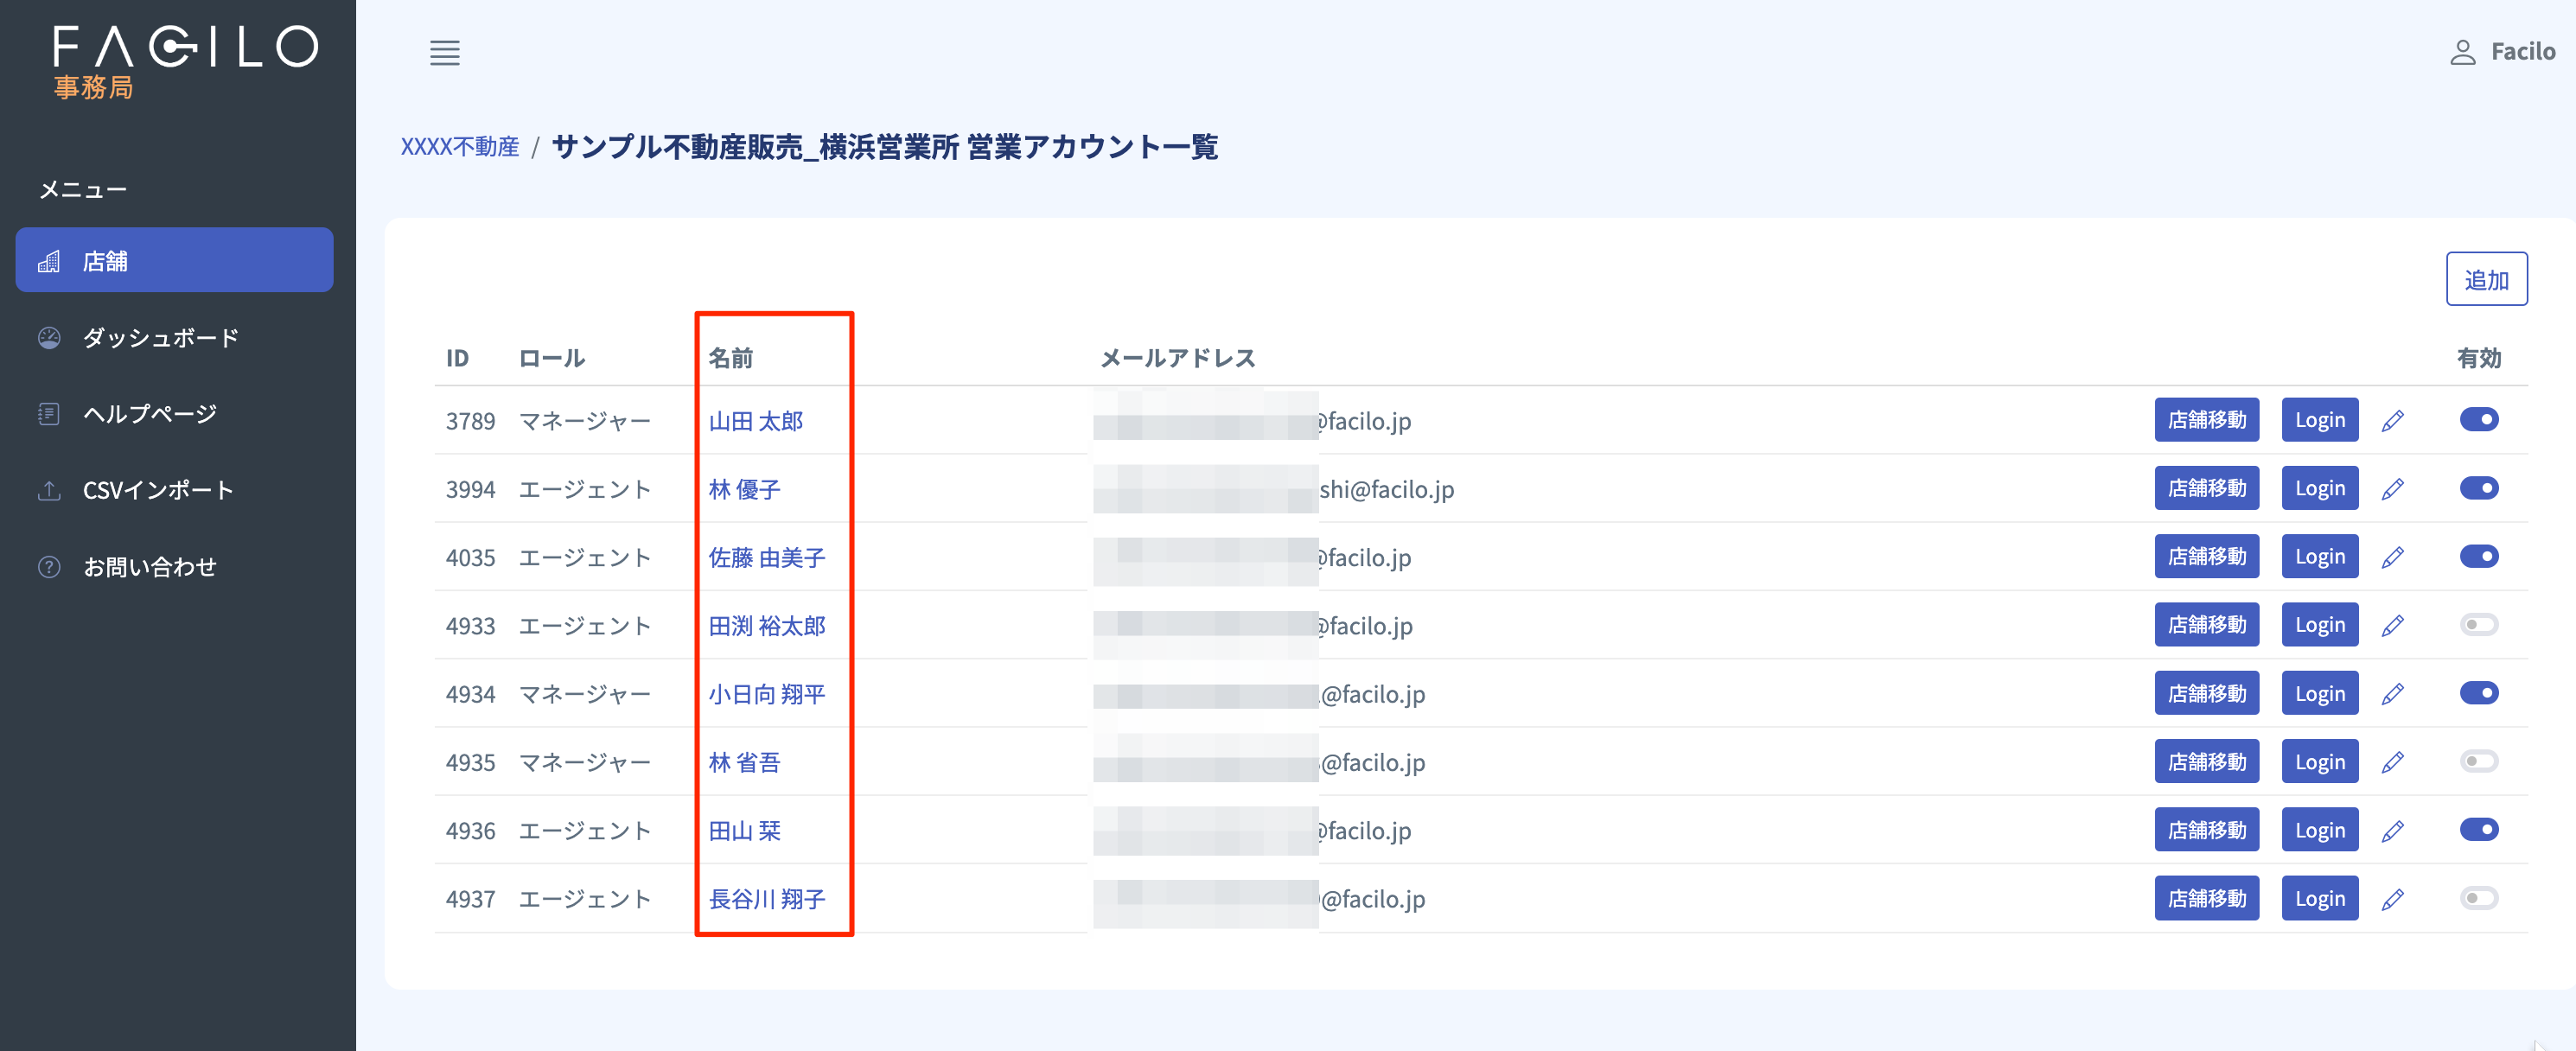The image size is (2576, 1051).
Task: Click Login for 佐藤 由美子
Action: pos(2320,556)
